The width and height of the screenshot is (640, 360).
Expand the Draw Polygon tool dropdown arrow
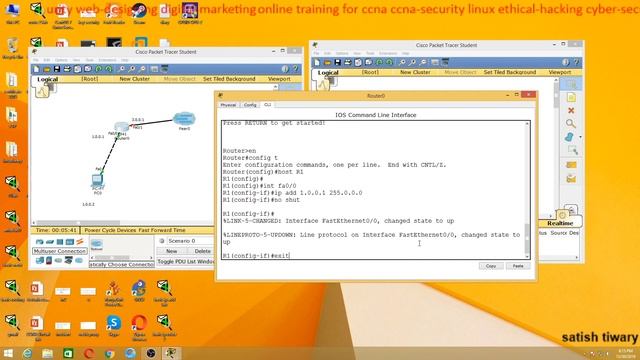click(x=580, y=137)
